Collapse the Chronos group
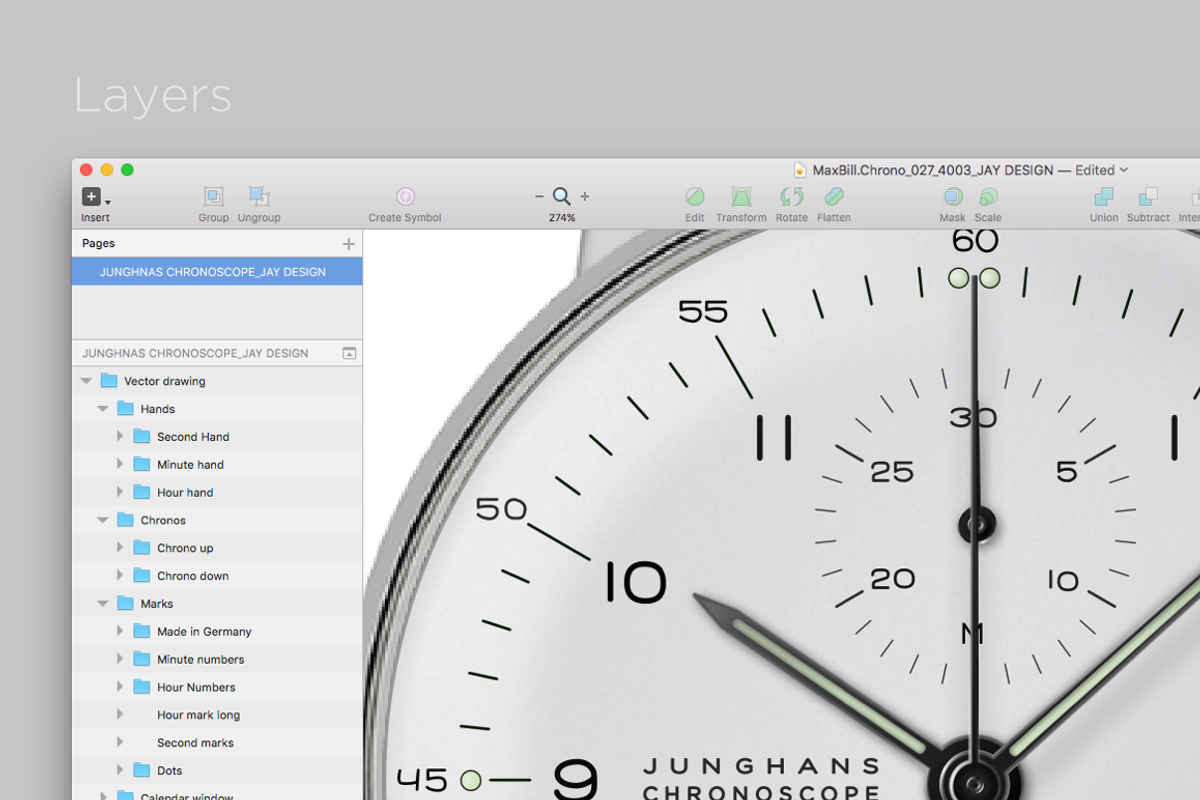The height and width of the screenshot is (800, 1200). click(x=102, y=520)
